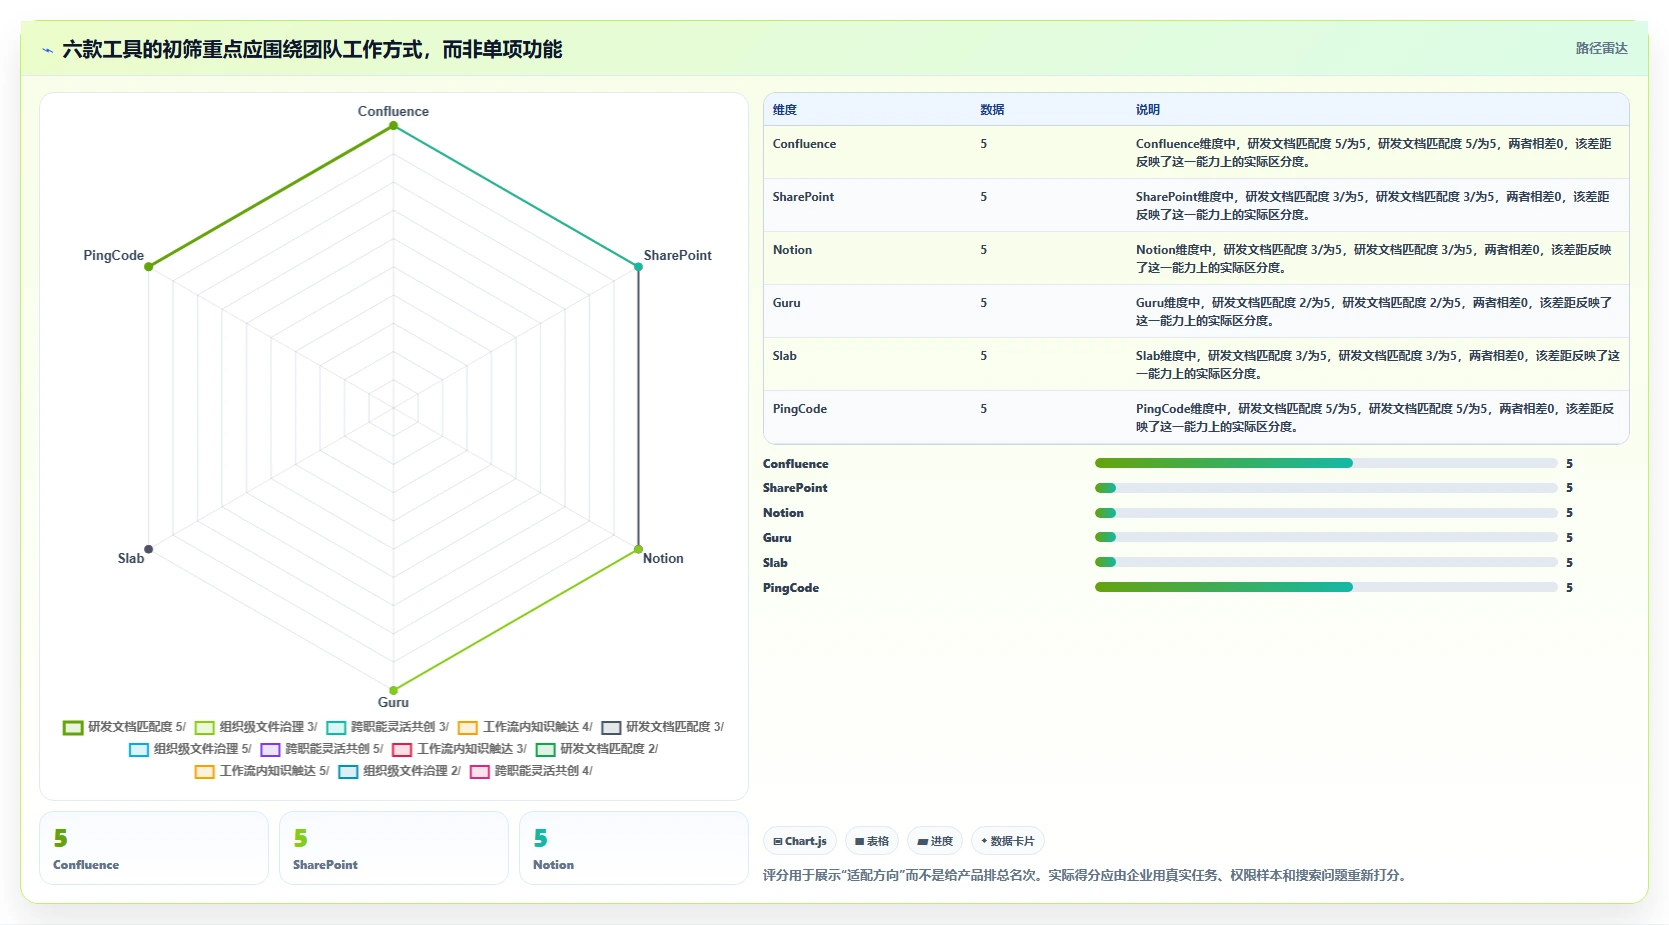The image size is (1669, 925).
Task: Click the Guru progress bar
Action: coord(1326,537)
